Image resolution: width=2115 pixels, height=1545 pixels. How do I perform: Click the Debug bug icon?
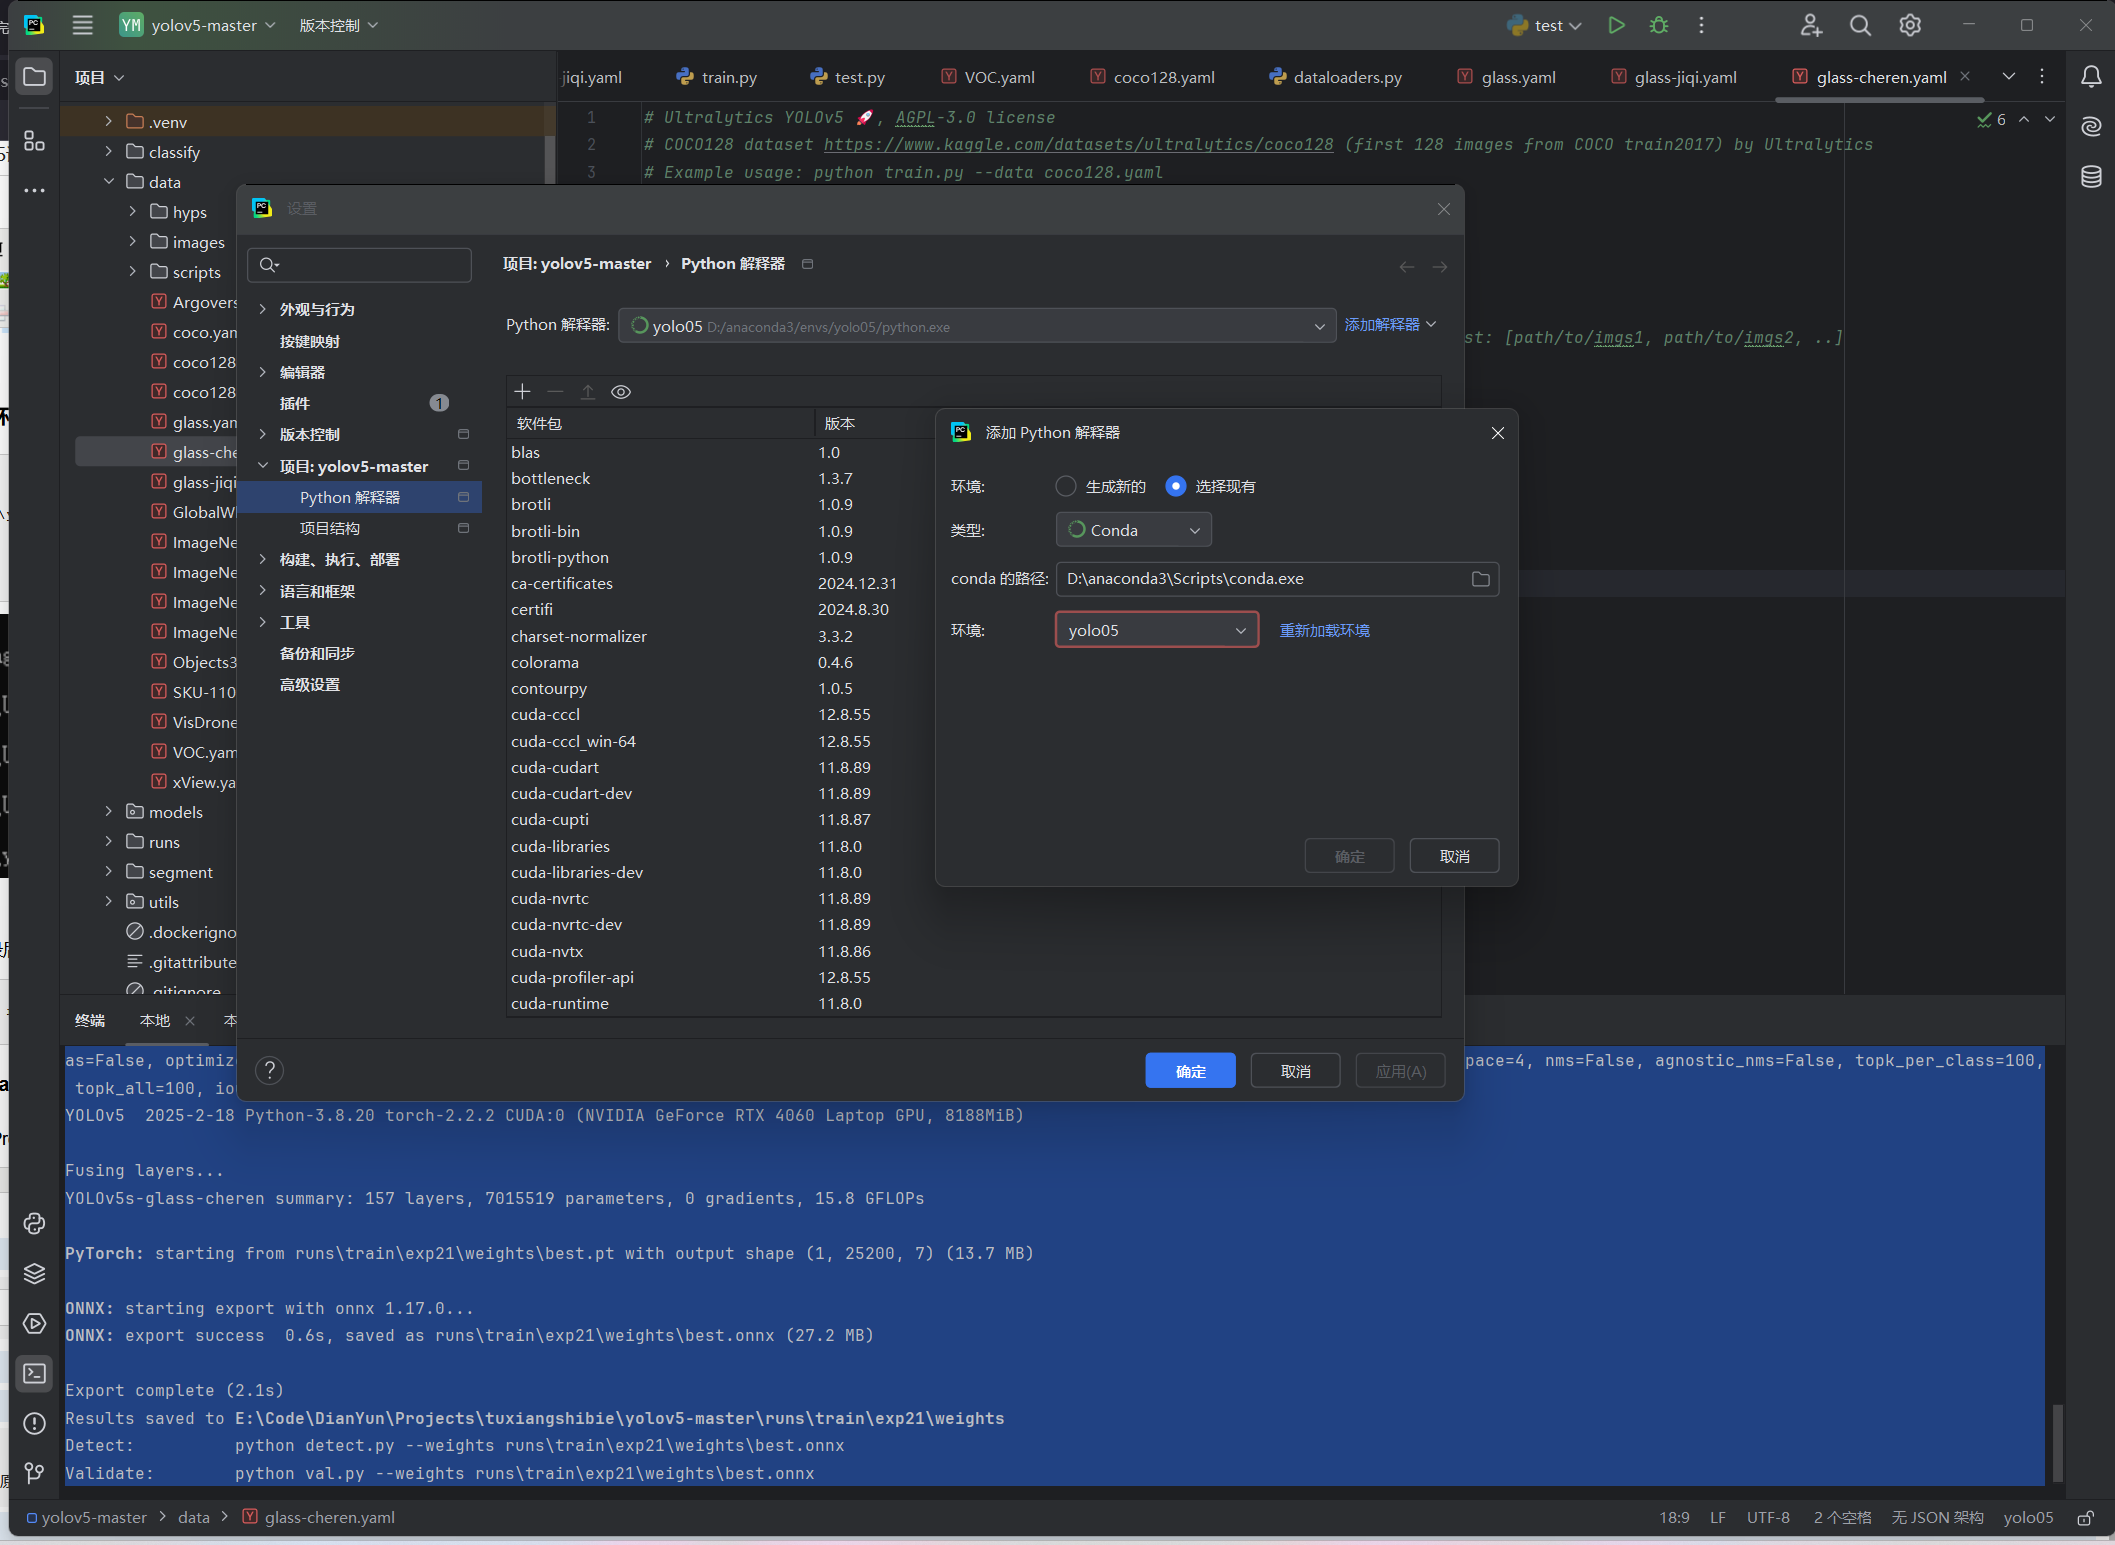click(1659, 25)
